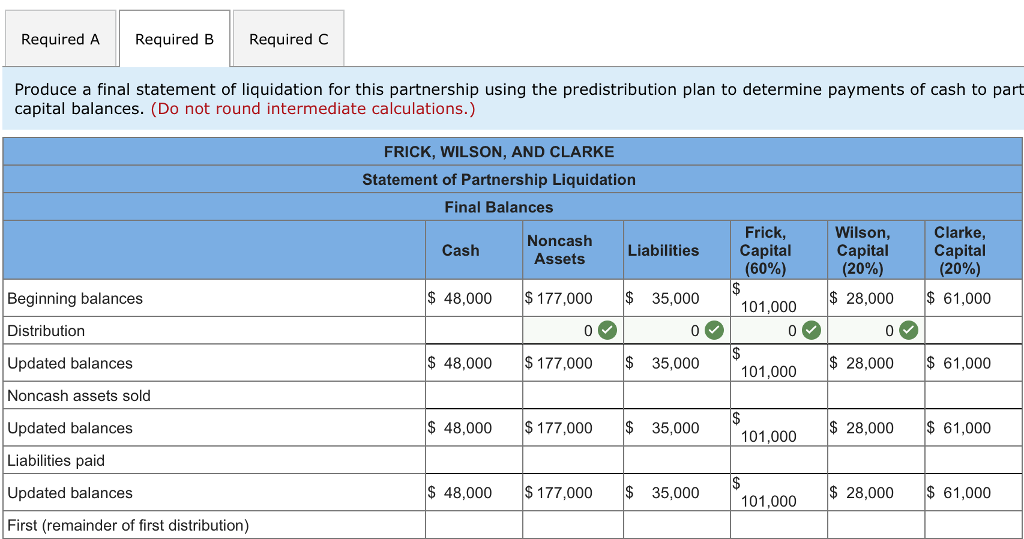Click the 0 value in Distribution Frick Capital

coord(792,331)
